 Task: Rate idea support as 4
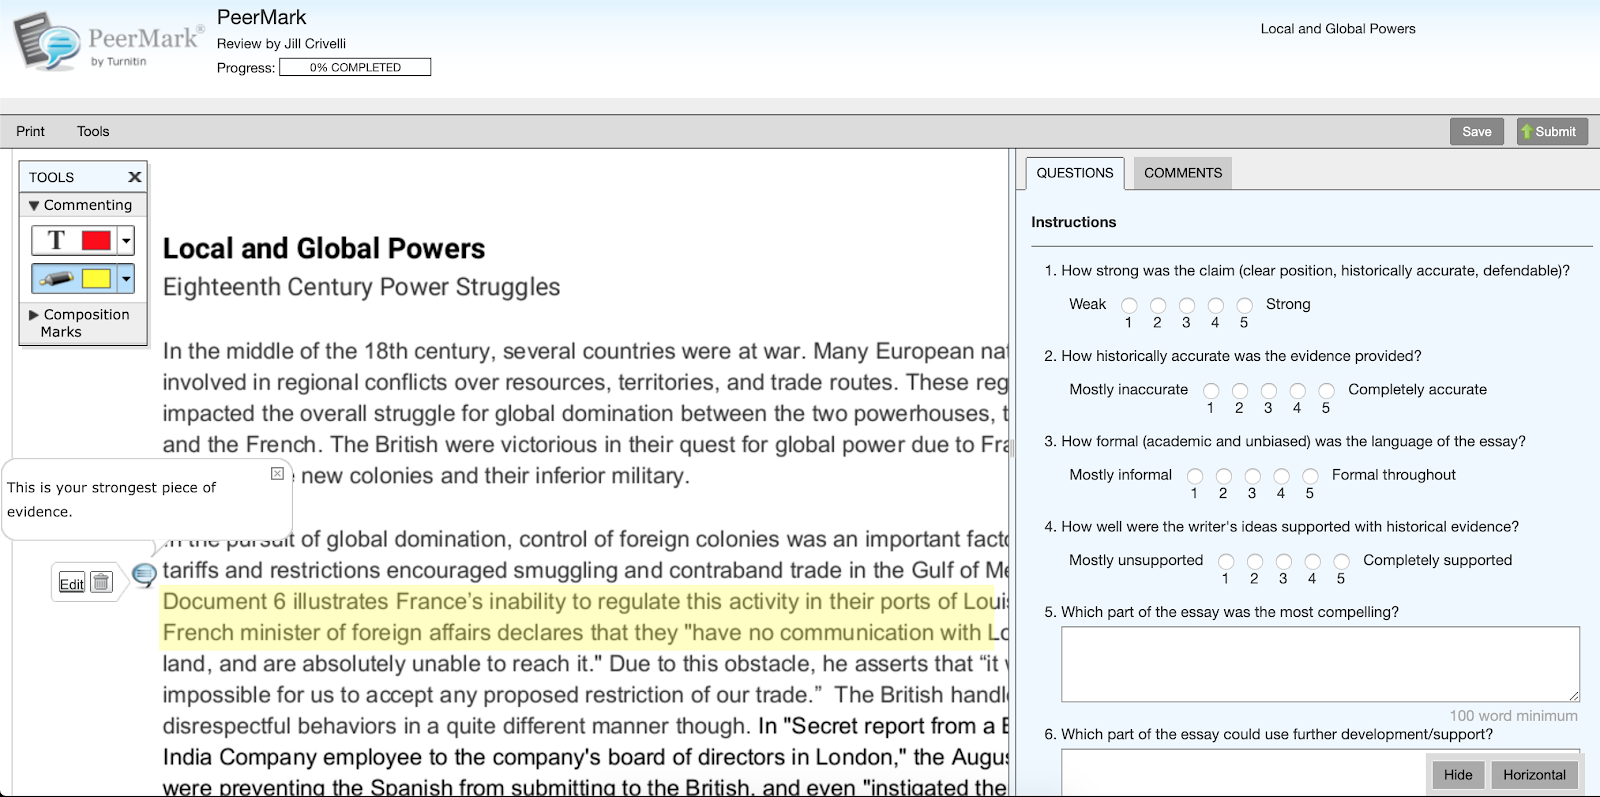pos(1313,562)
